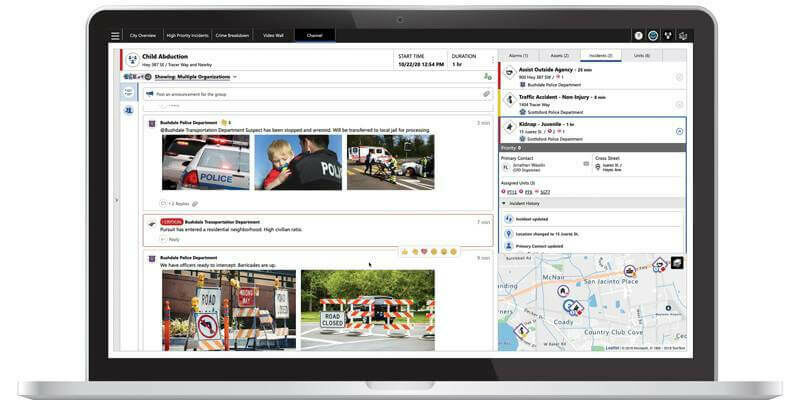
Task: Open the High Priority Incidents tab
Action: tap(188, 36)
